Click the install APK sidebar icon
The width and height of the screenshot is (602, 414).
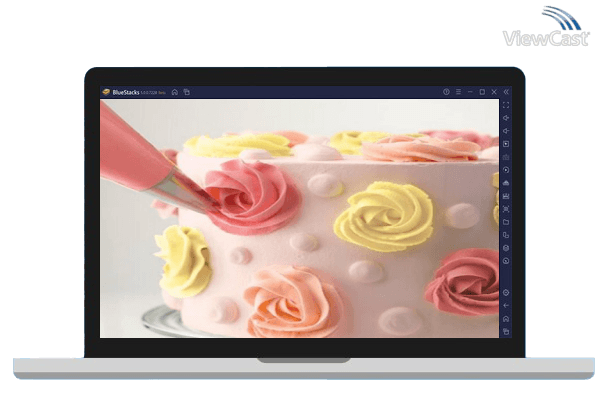click(x=506, y=183)
